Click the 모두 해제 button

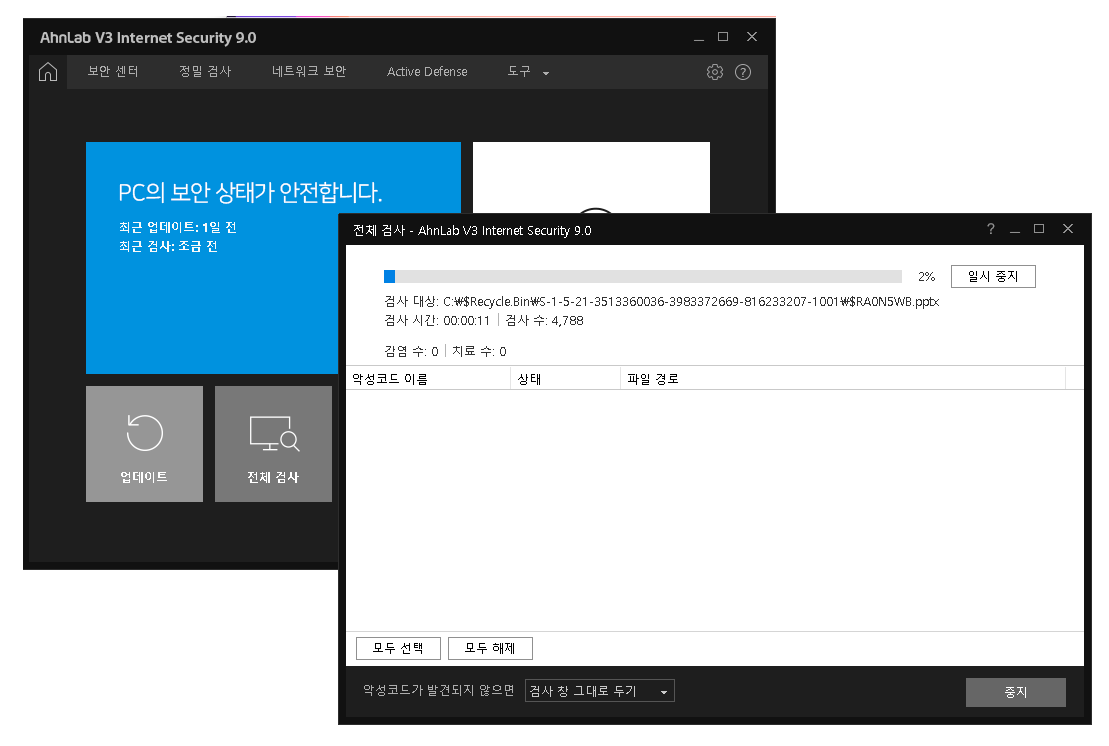coord(490,648)
